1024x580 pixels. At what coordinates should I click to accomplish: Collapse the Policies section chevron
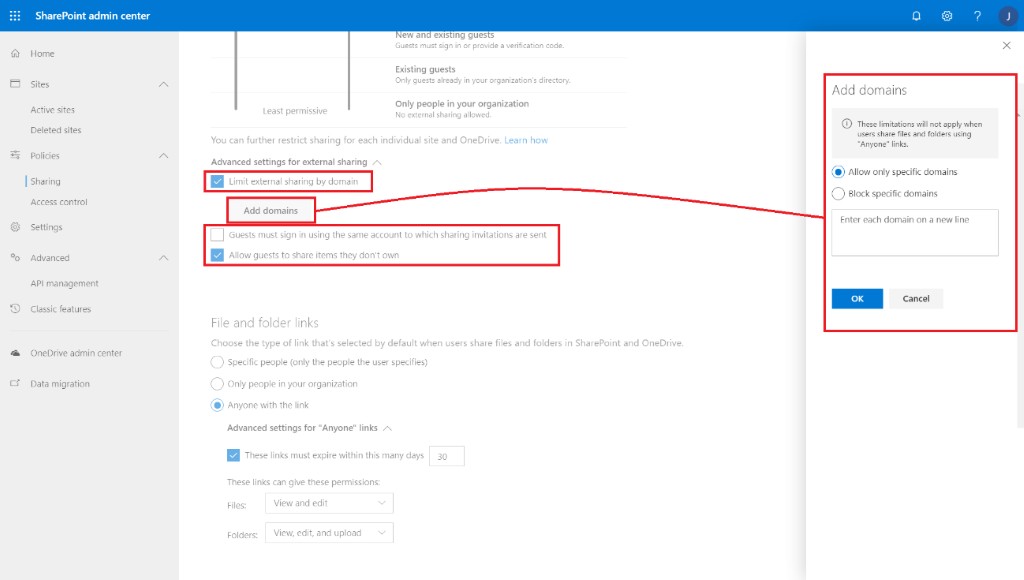[163, 155]
